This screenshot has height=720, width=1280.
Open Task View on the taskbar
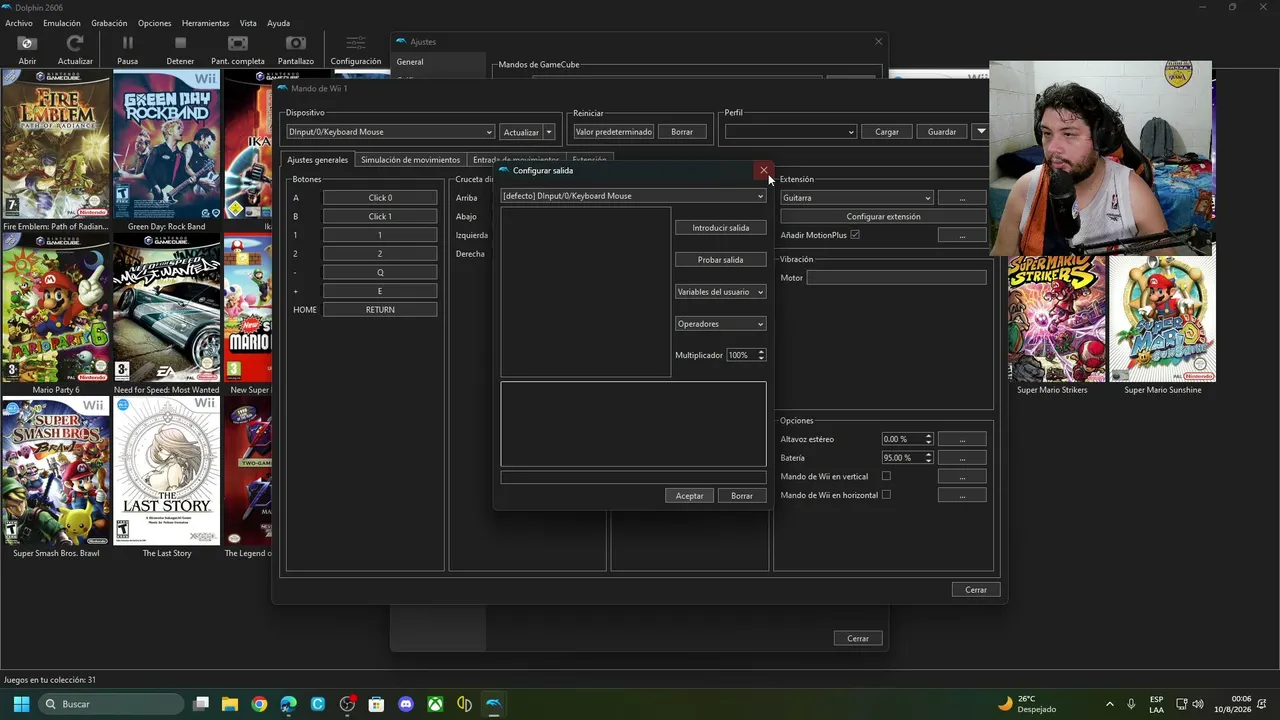click(x=201, y=704)
